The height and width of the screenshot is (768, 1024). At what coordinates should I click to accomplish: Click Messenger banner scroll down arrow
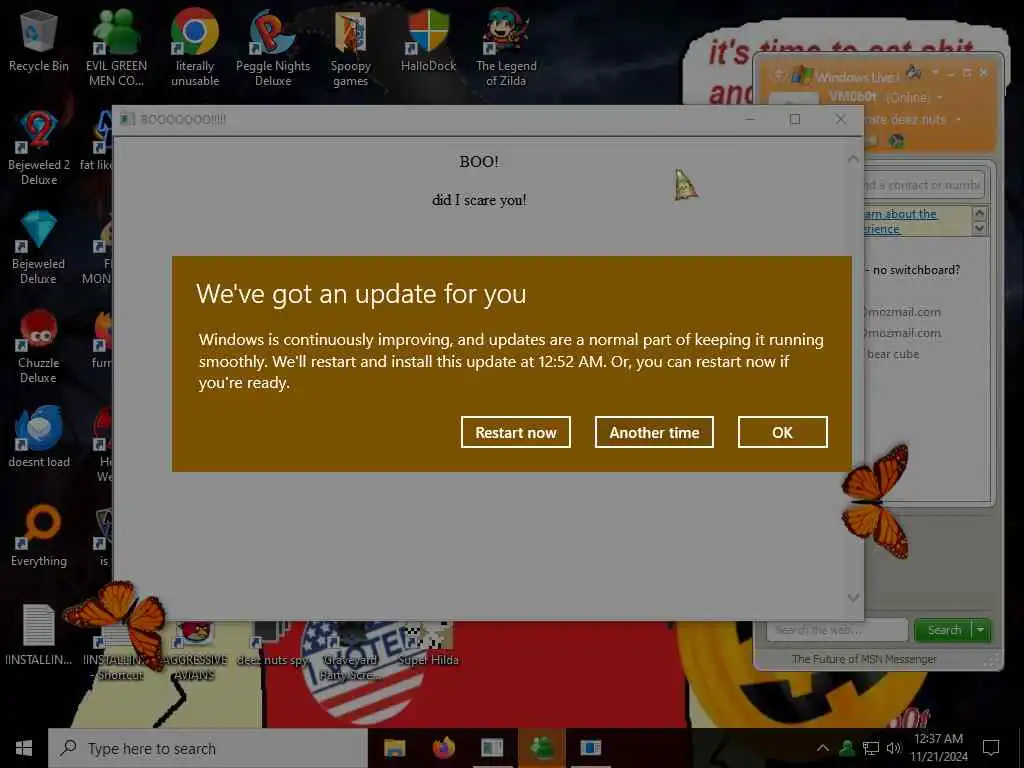coord(979,229)
